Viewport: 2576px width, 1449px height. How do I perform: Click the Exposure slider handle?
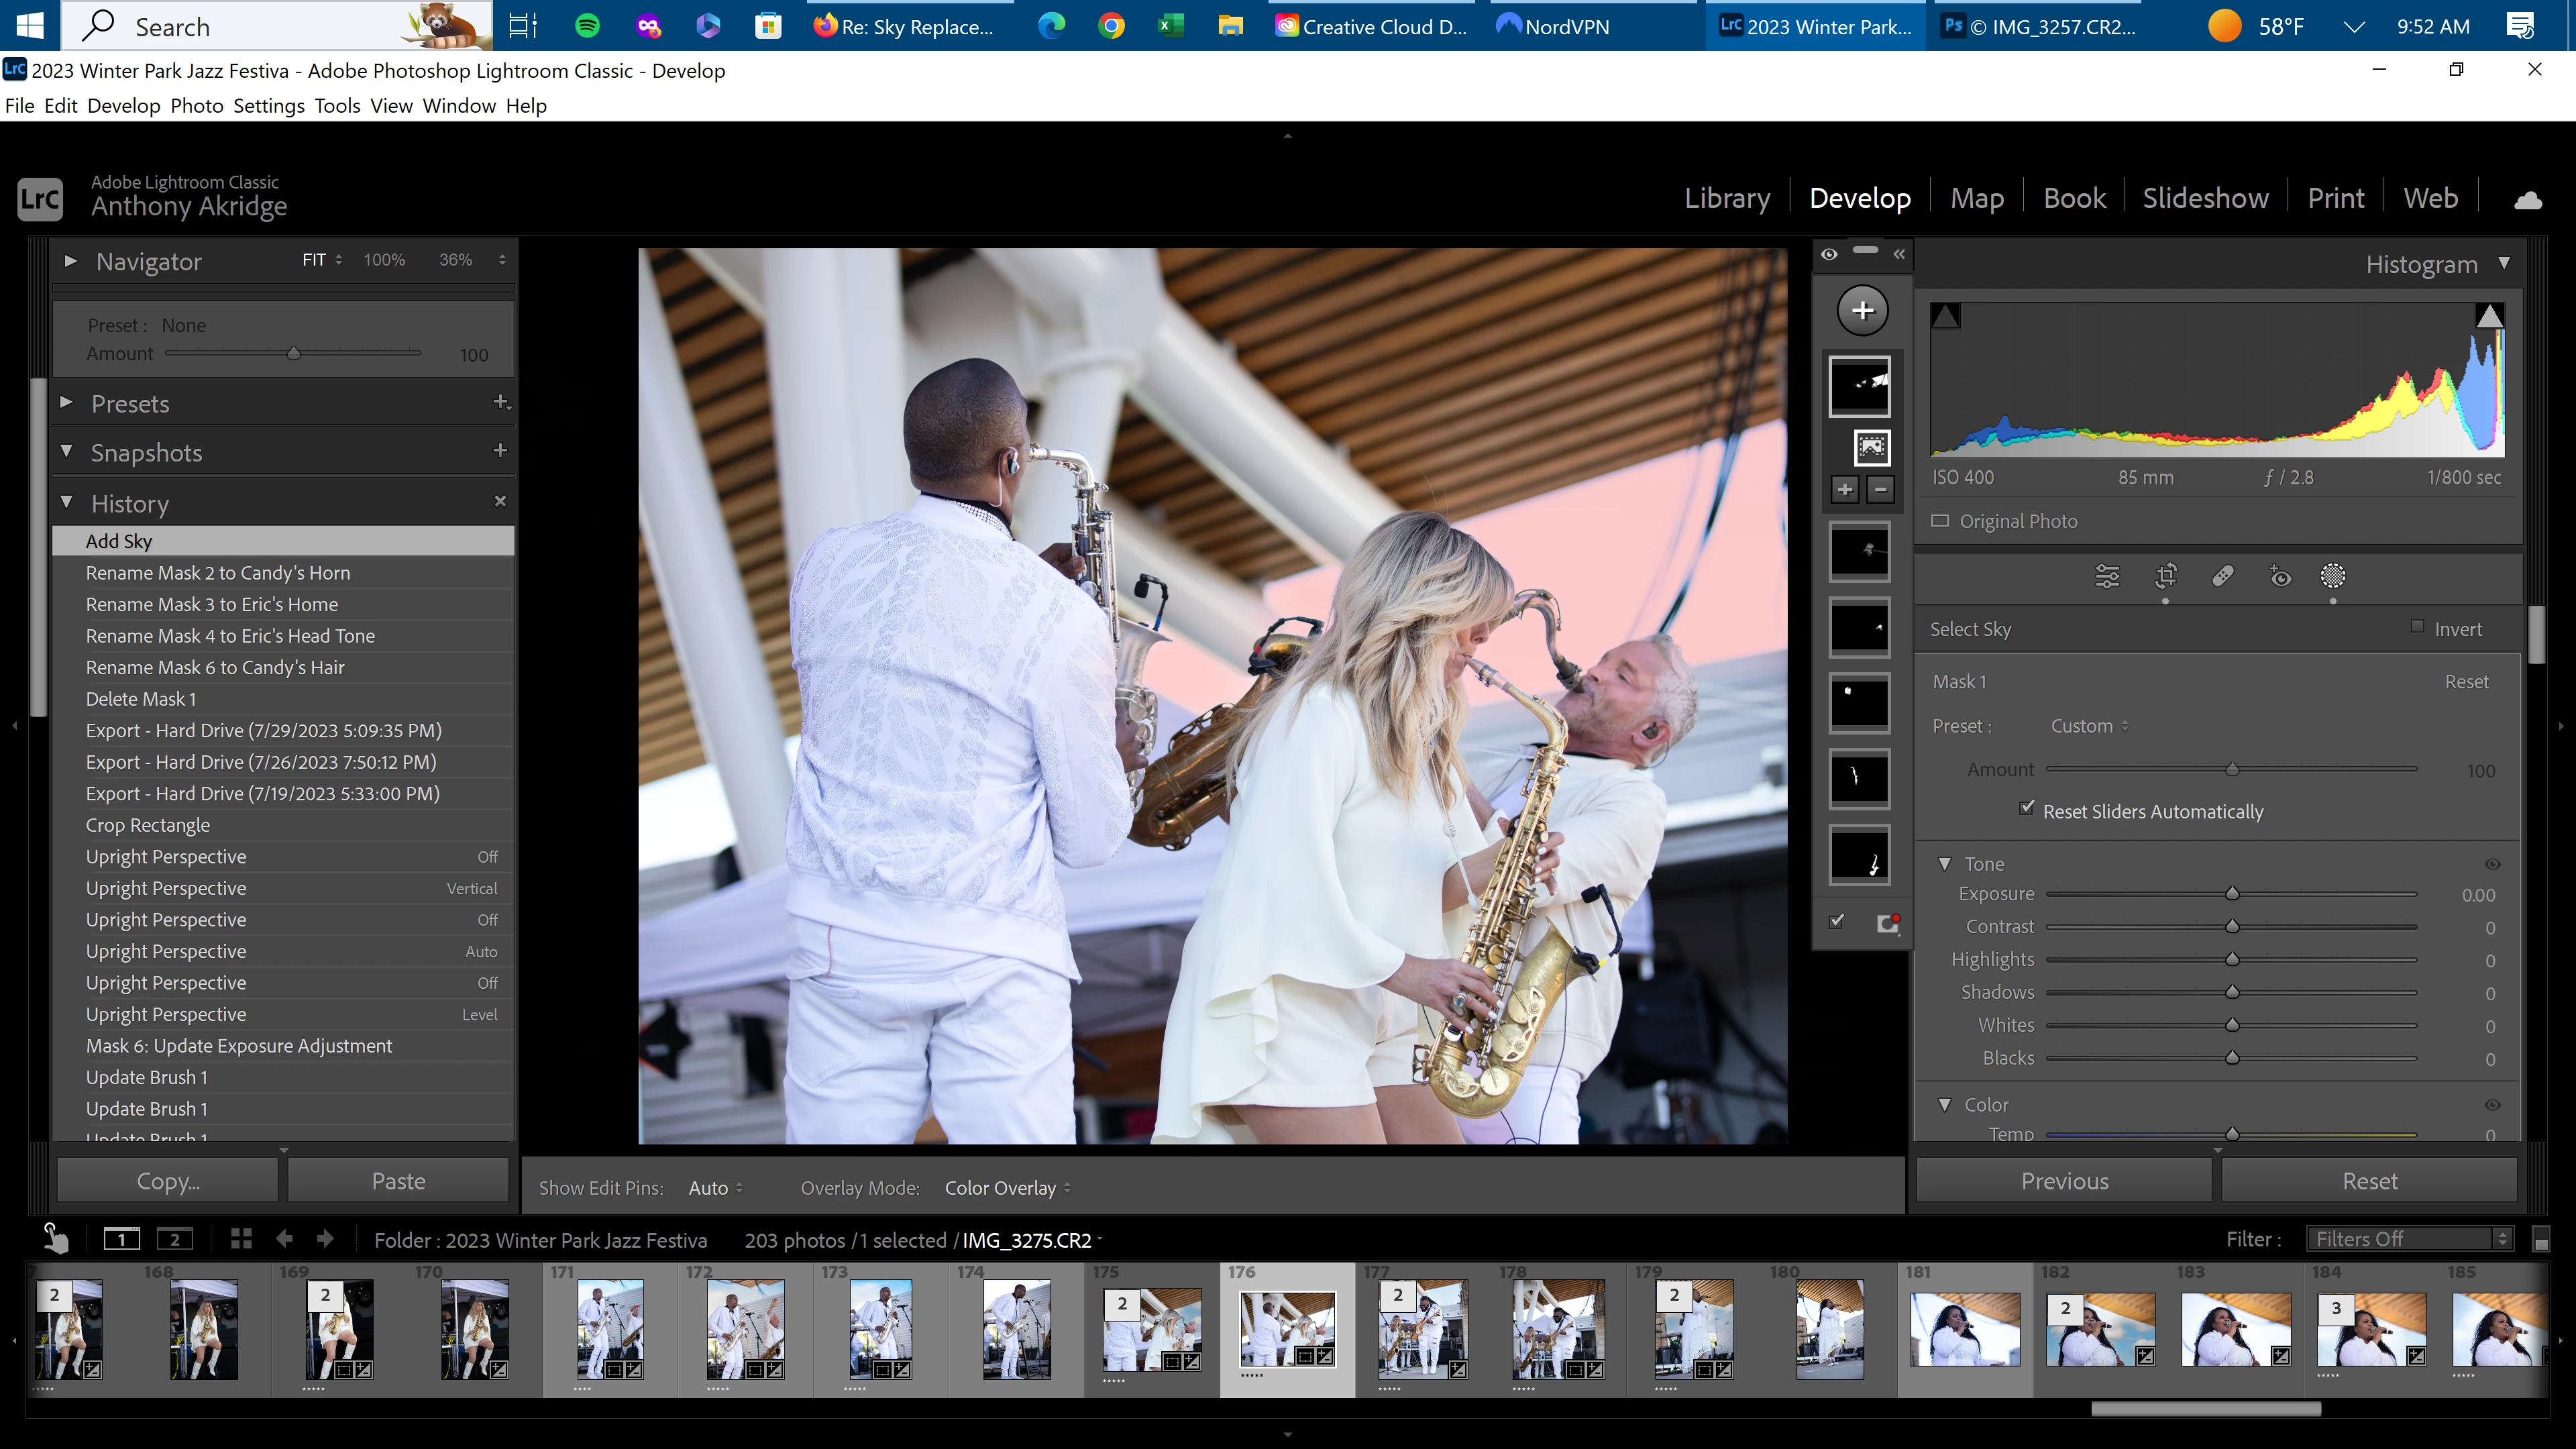2232,894
